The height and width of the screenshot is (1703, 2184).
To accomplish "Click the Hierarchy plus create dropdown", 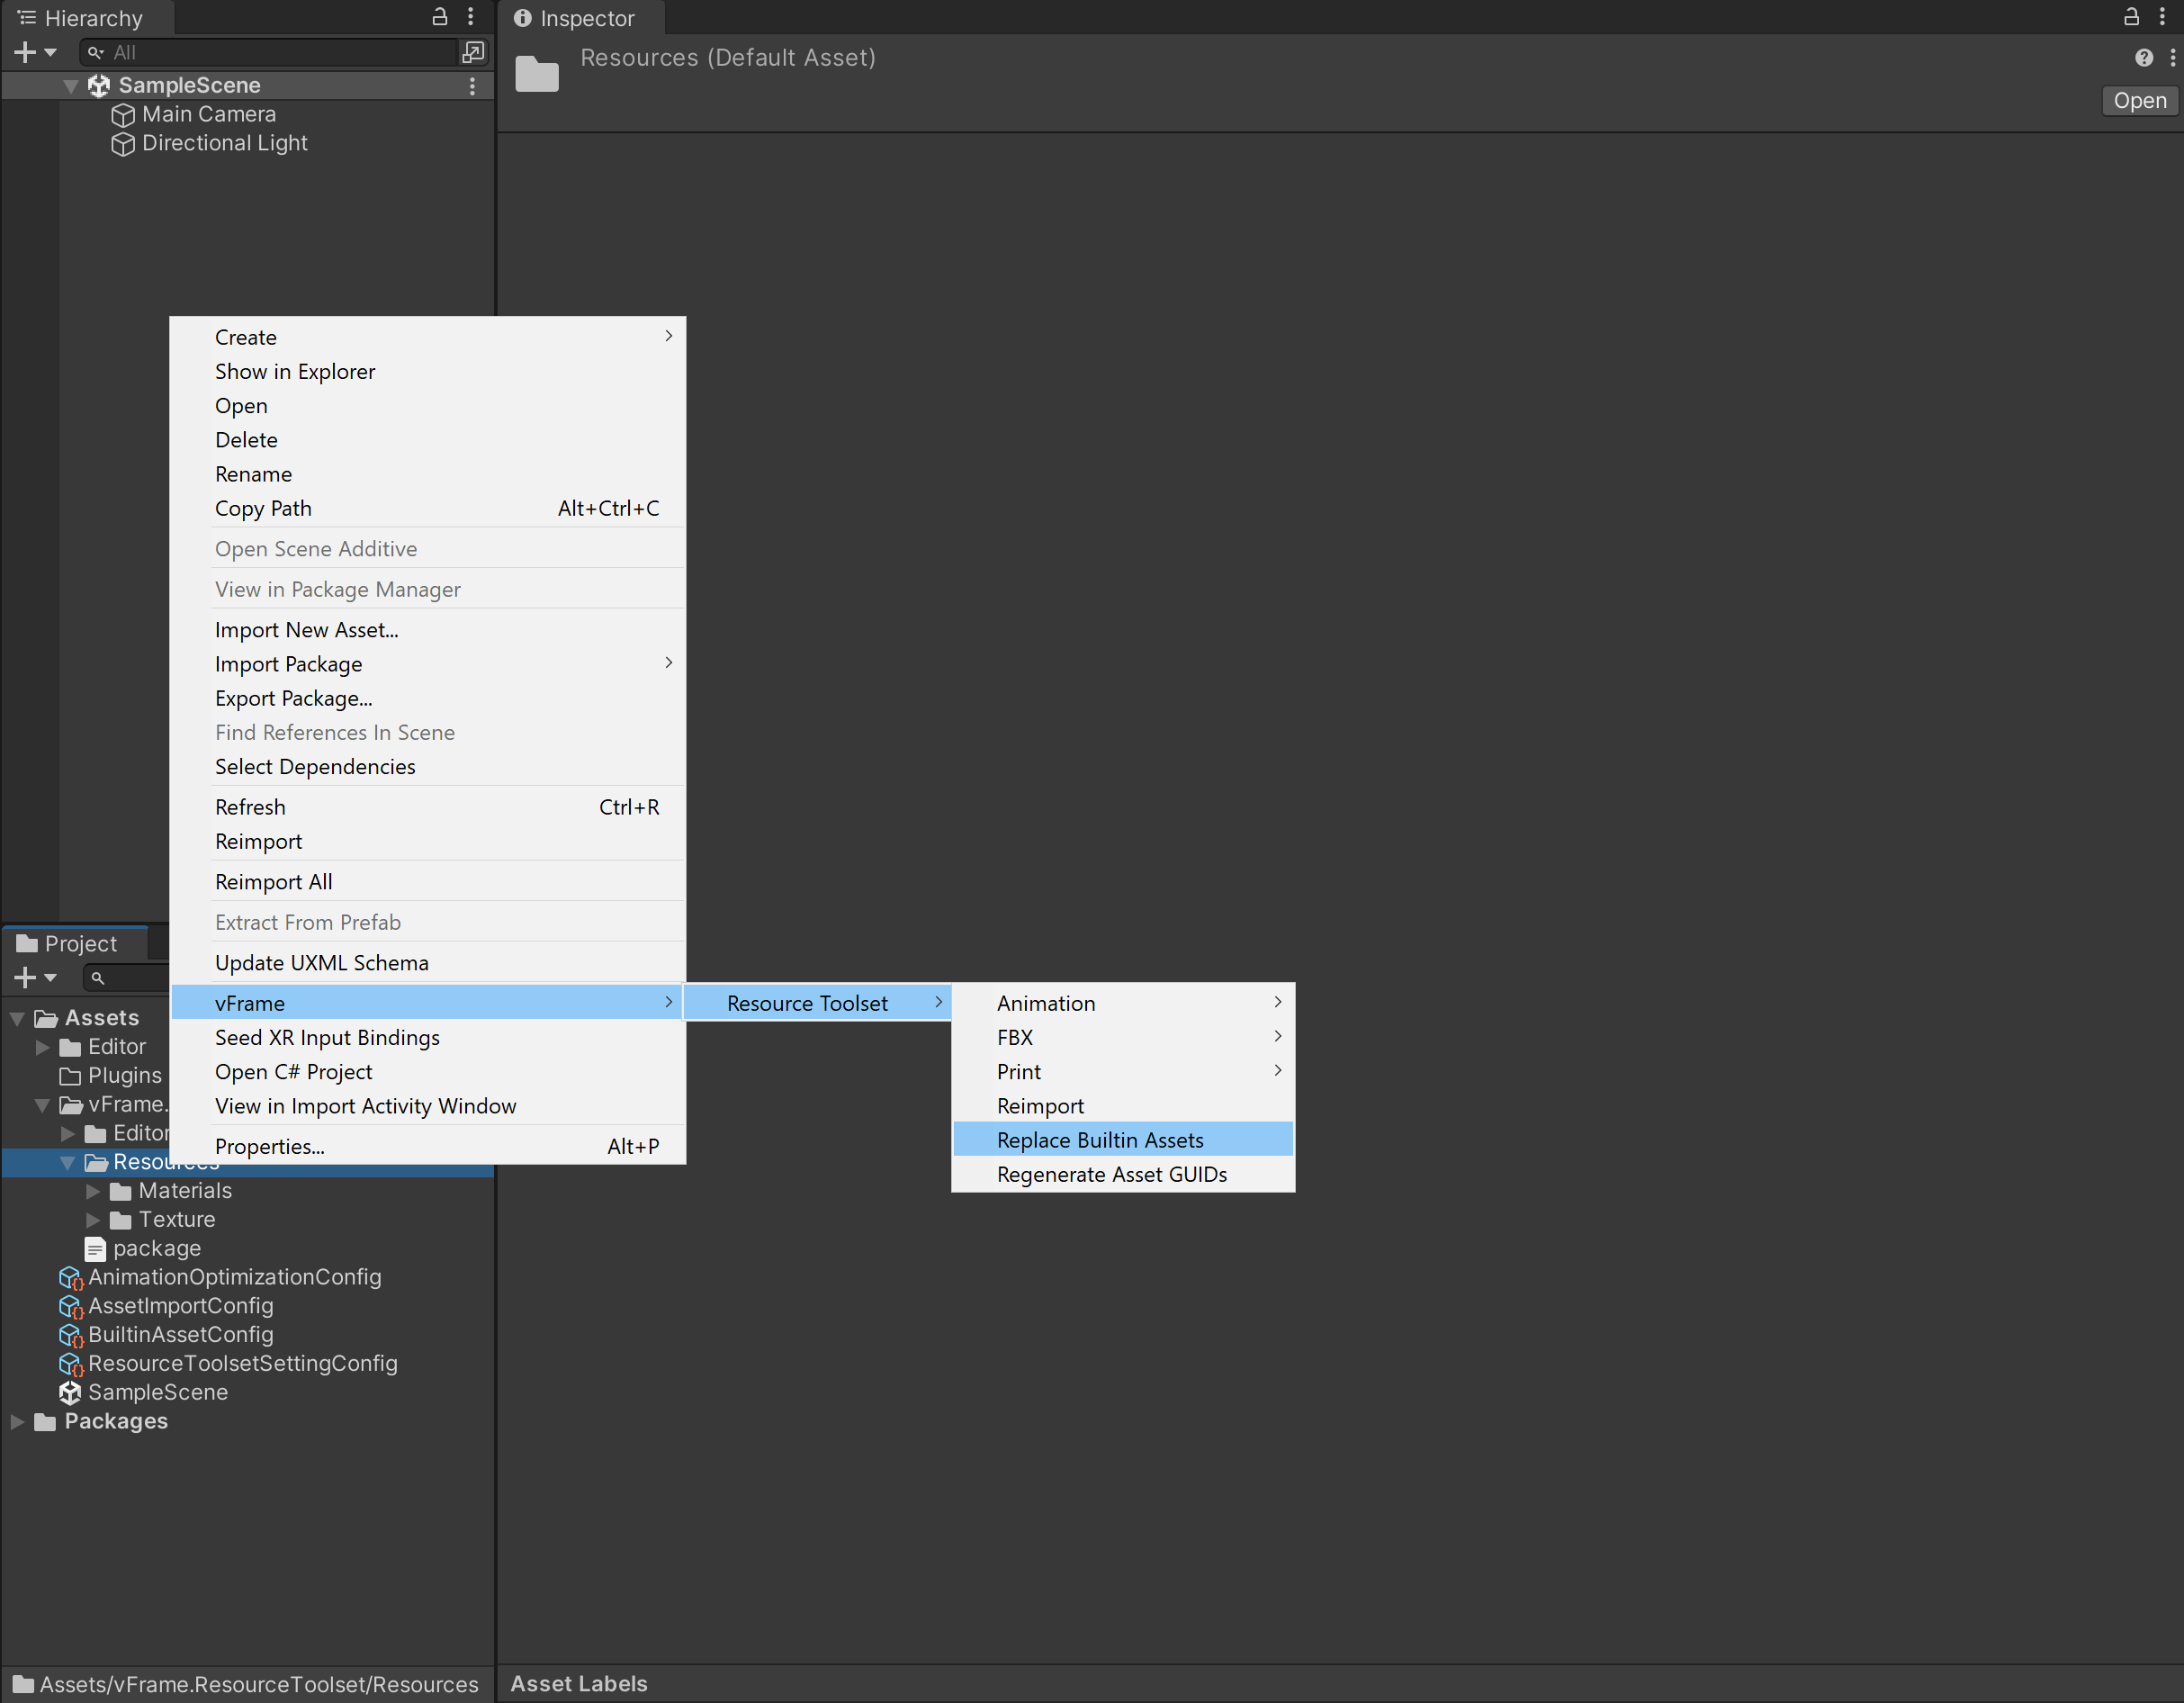I will pyautogui.click(x=35, y=52).
